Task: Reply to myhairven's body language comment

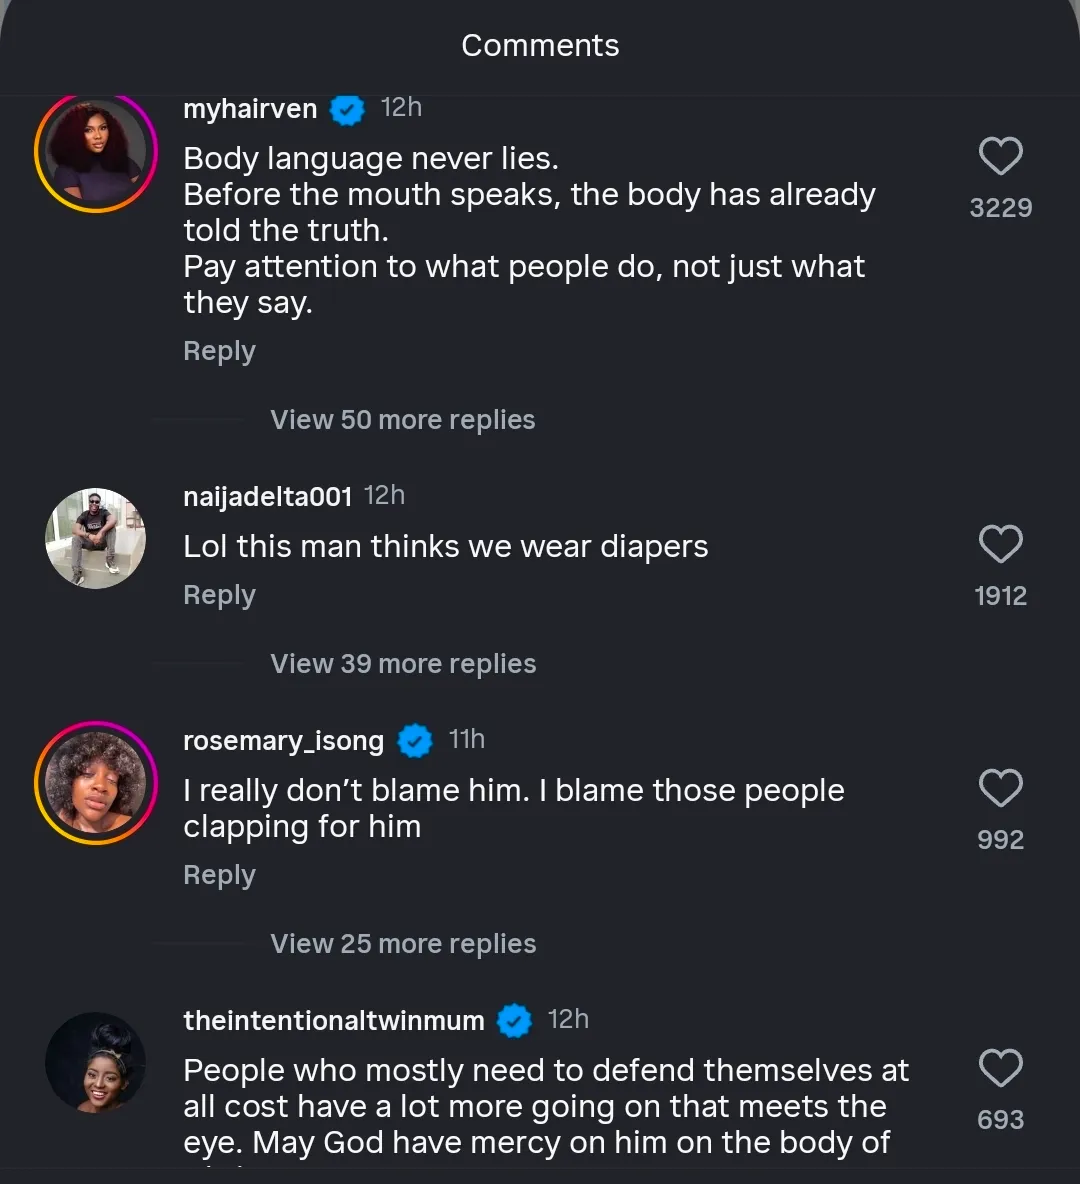Action: (219, 352)
